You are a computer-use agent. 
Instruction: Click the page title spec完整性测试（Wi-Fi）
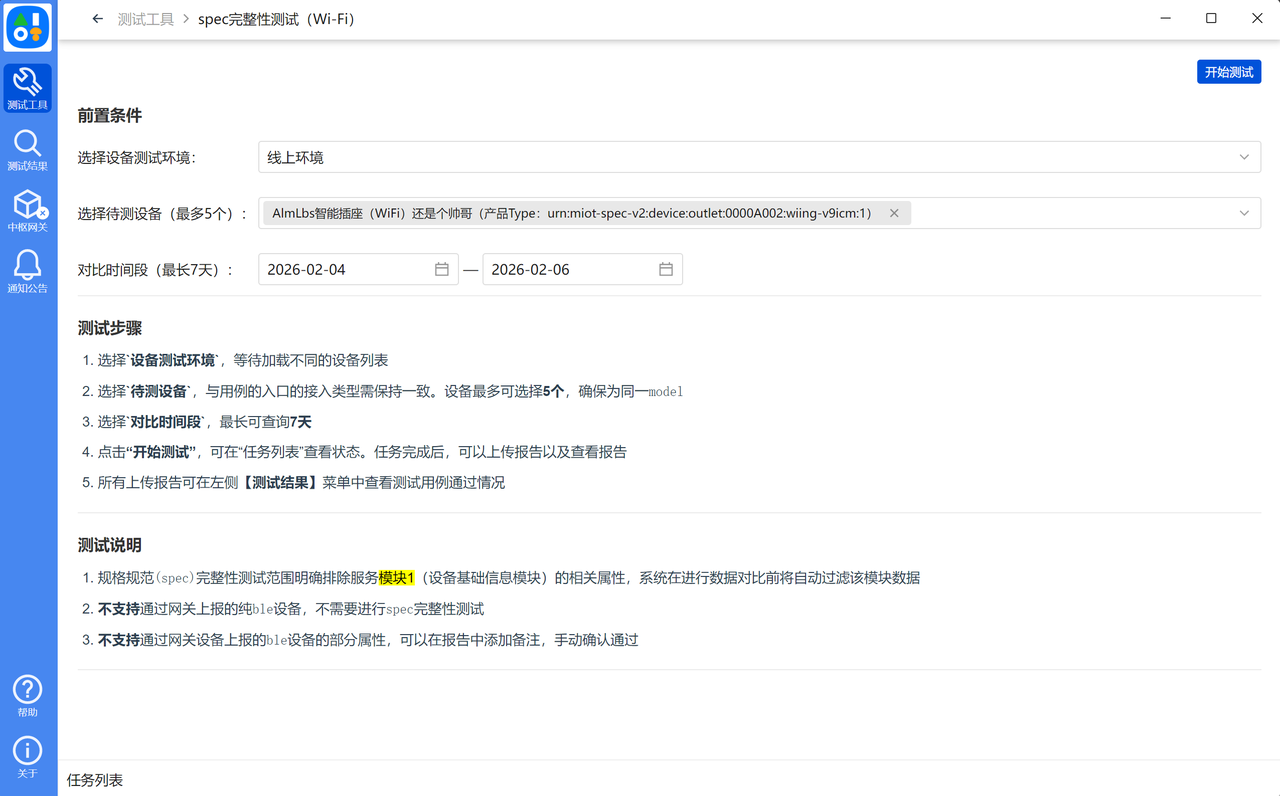pyautogui.click(x=276, y=19)
